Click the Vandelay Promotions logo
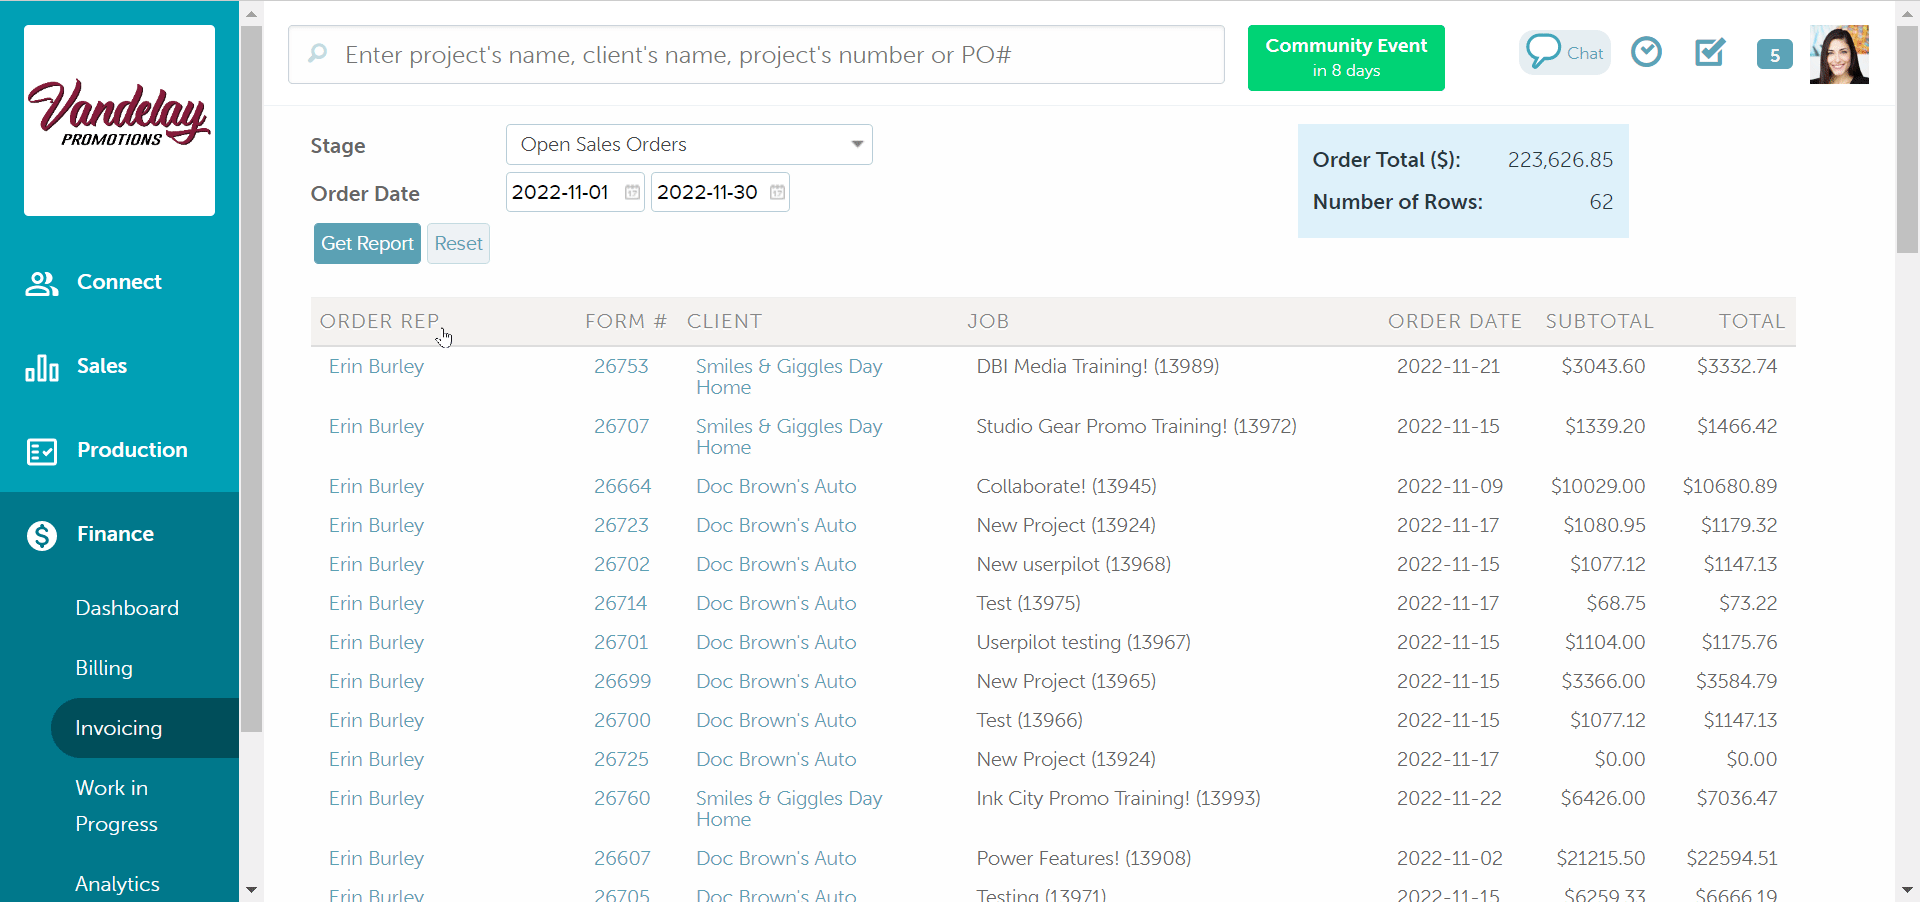The height and width of the screenshot is (902, 1920). [x=119, y=120]
